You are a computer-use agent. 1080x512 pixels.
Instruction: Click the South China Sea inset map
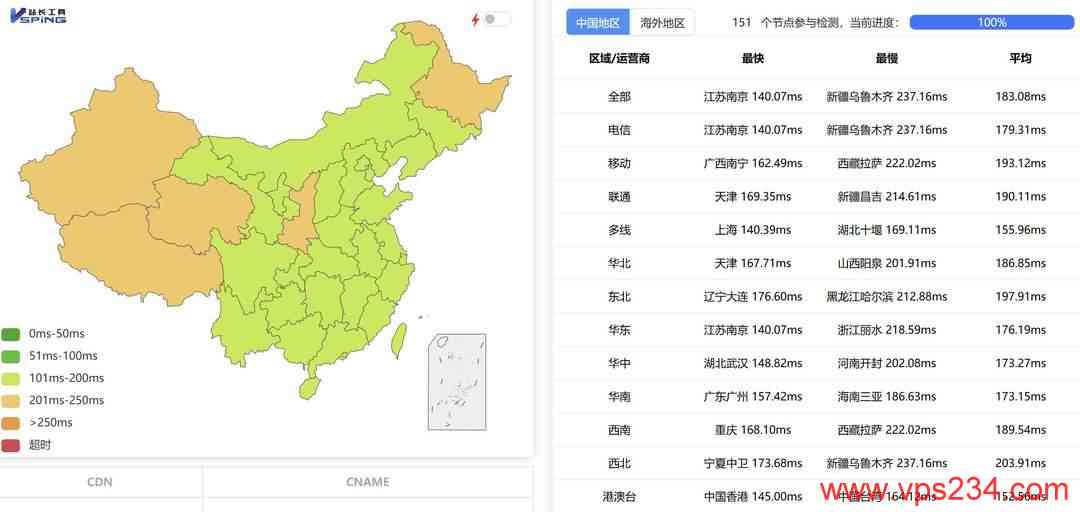(x=457, y=382)
